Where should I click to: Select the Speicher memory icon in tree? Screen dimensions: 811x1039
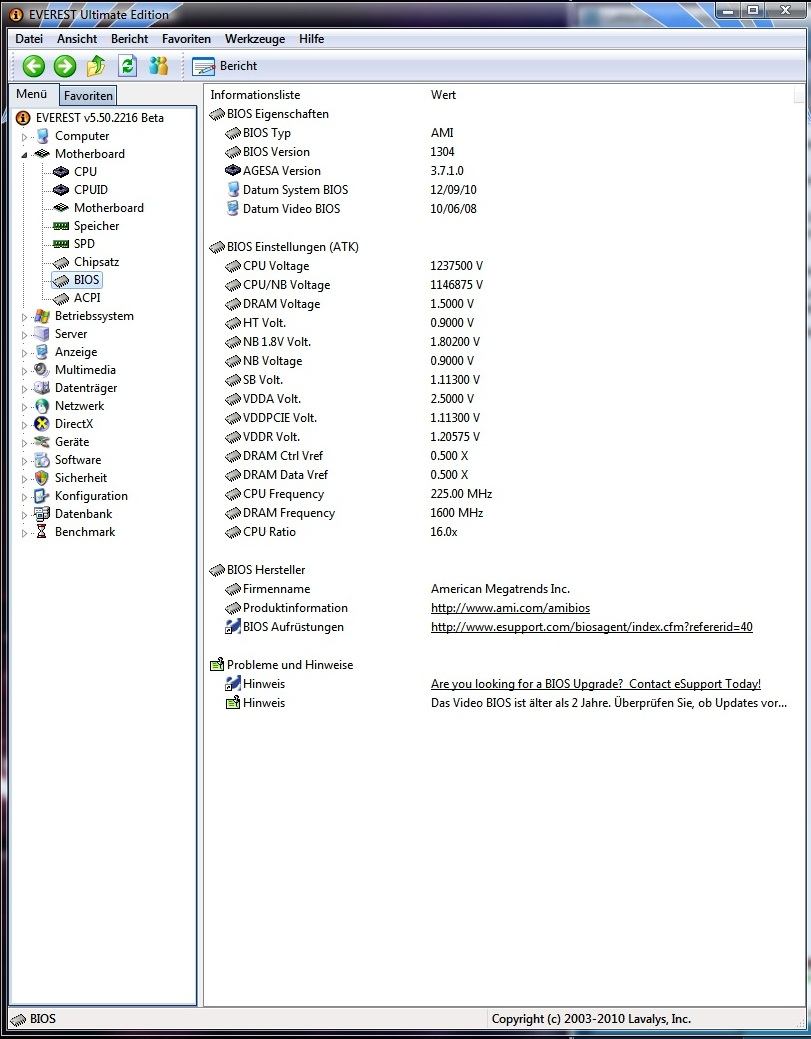click(x=61, y=226)
